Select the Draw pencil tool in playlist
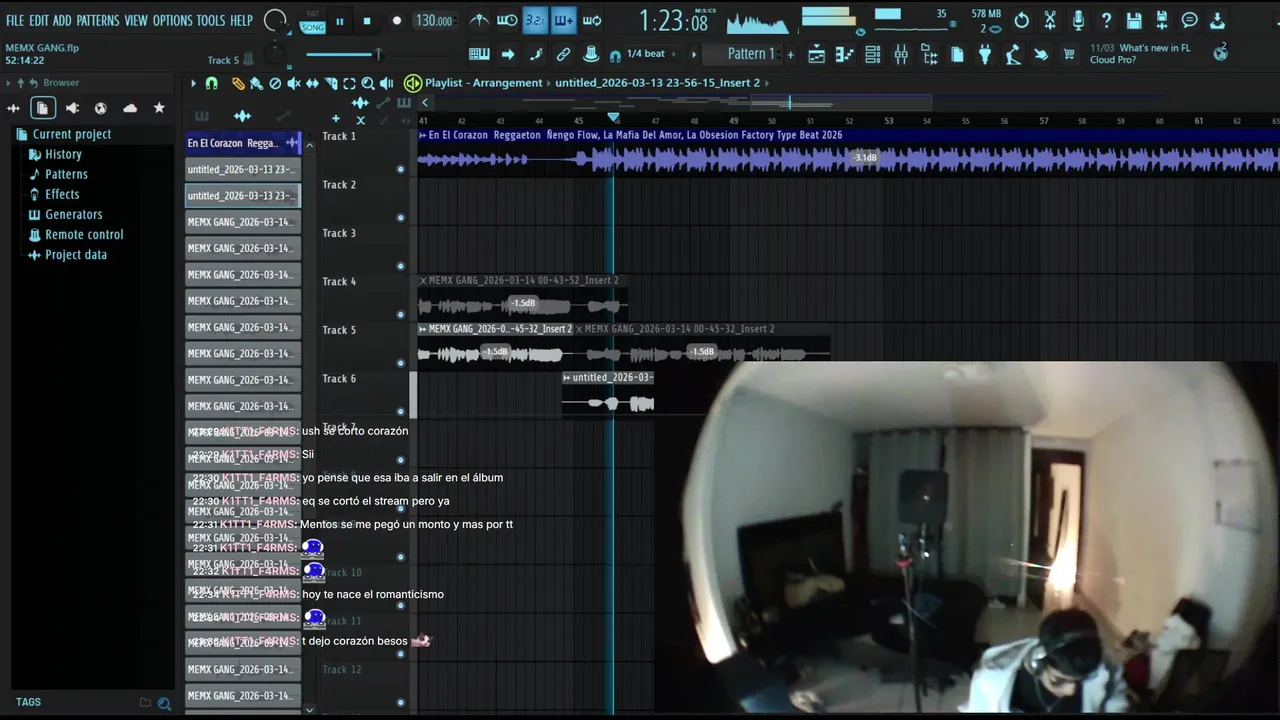This screenshot has width=1280, height=720. (x=238, y=83)
